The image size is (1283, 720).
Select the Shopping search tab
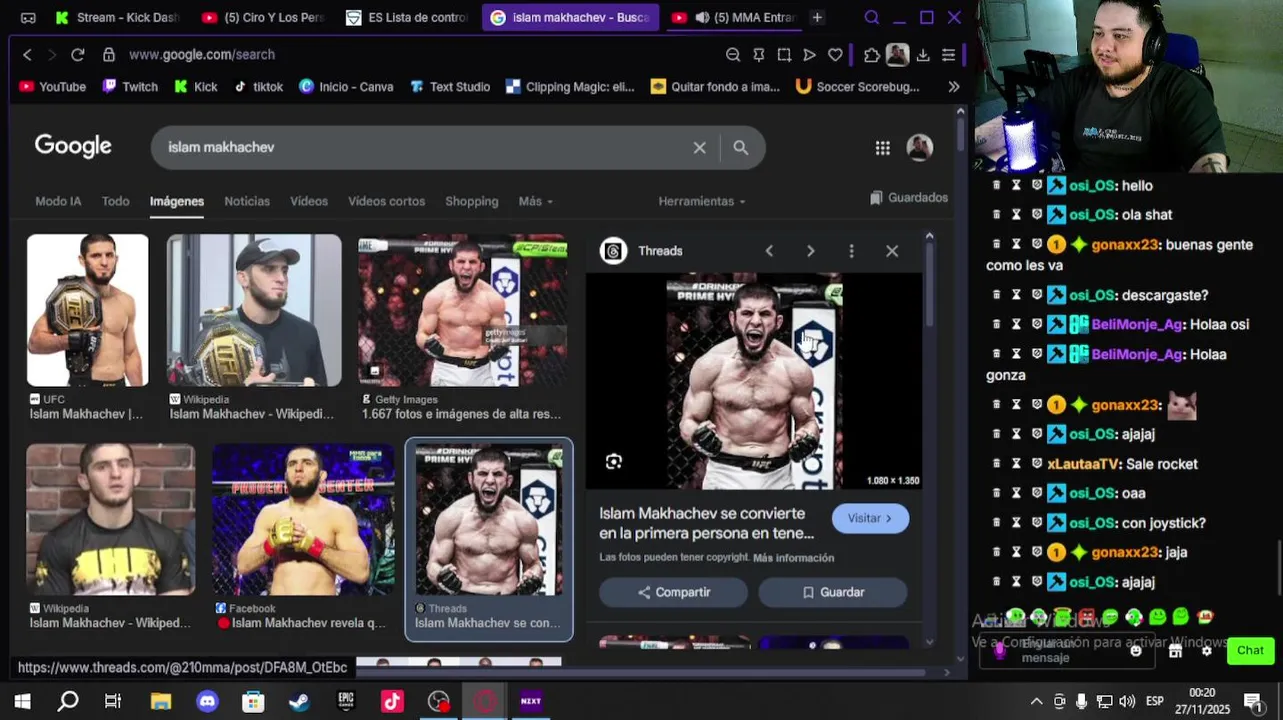(x=472, y=201)
